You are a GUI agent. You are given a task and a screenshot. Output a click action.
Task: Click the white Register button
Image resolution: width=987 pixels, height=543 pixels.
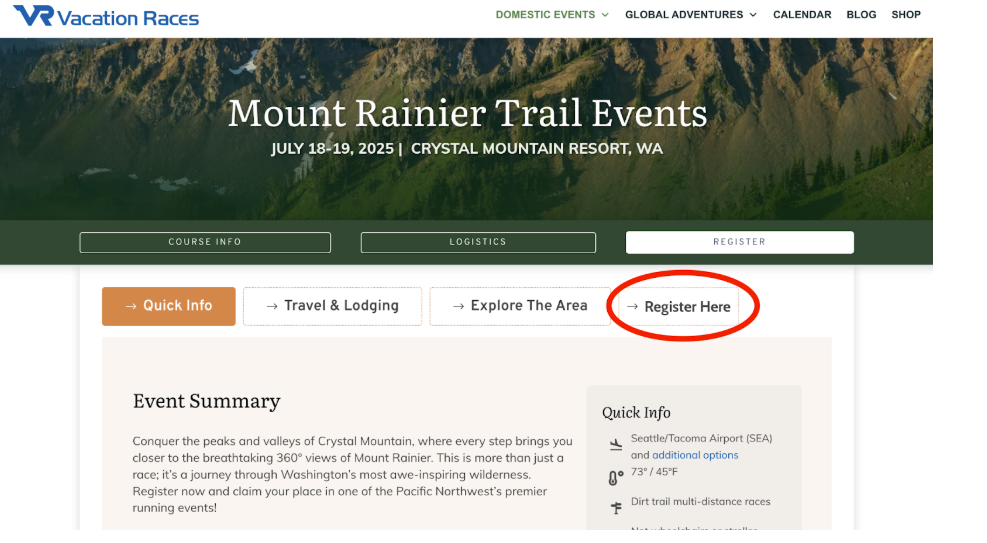click(x=740, y=242)
